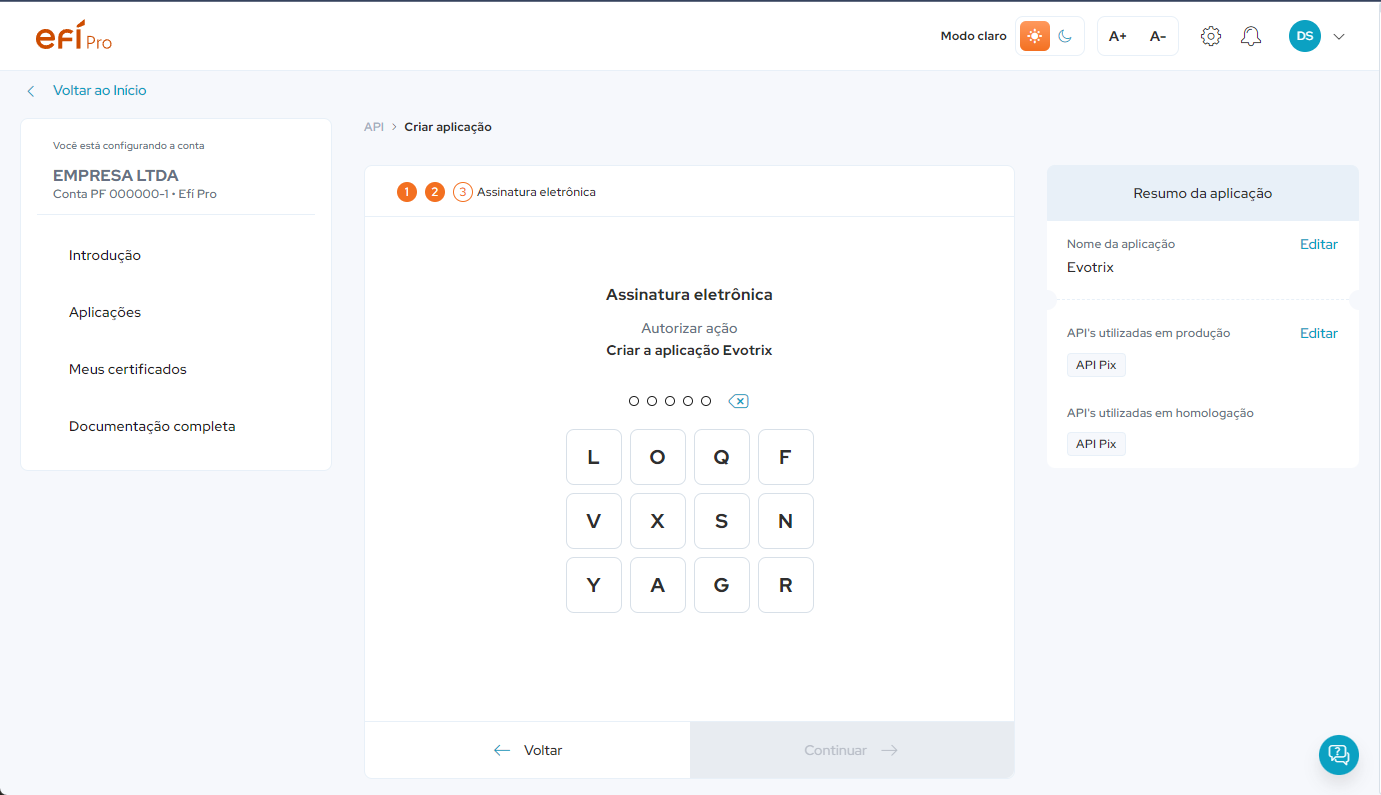The image size is (1381, 795).
Task: Switch to dark mode with the moon toggle
Action: click(1065, 35)
